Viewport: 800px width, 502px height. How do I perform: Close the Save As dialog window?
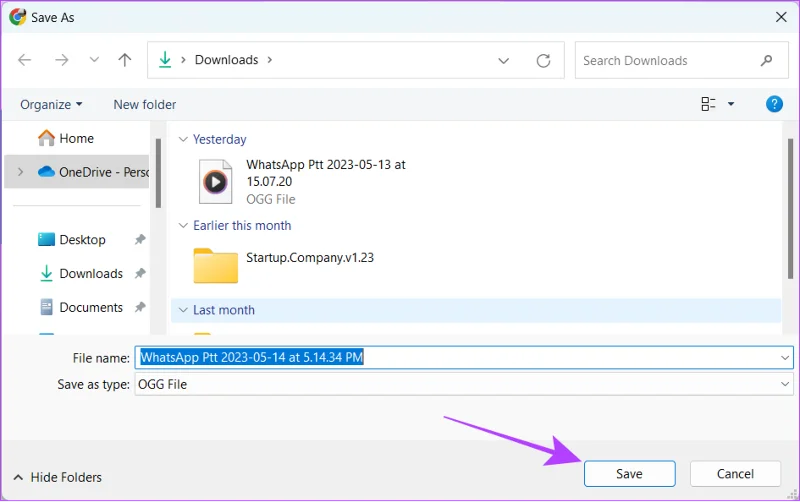(x=781, y=17)
